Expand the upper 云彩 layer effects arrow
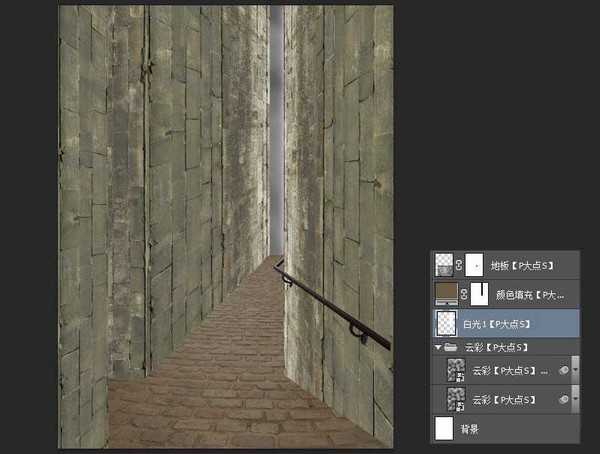600x454 pixels. [574, 372]
